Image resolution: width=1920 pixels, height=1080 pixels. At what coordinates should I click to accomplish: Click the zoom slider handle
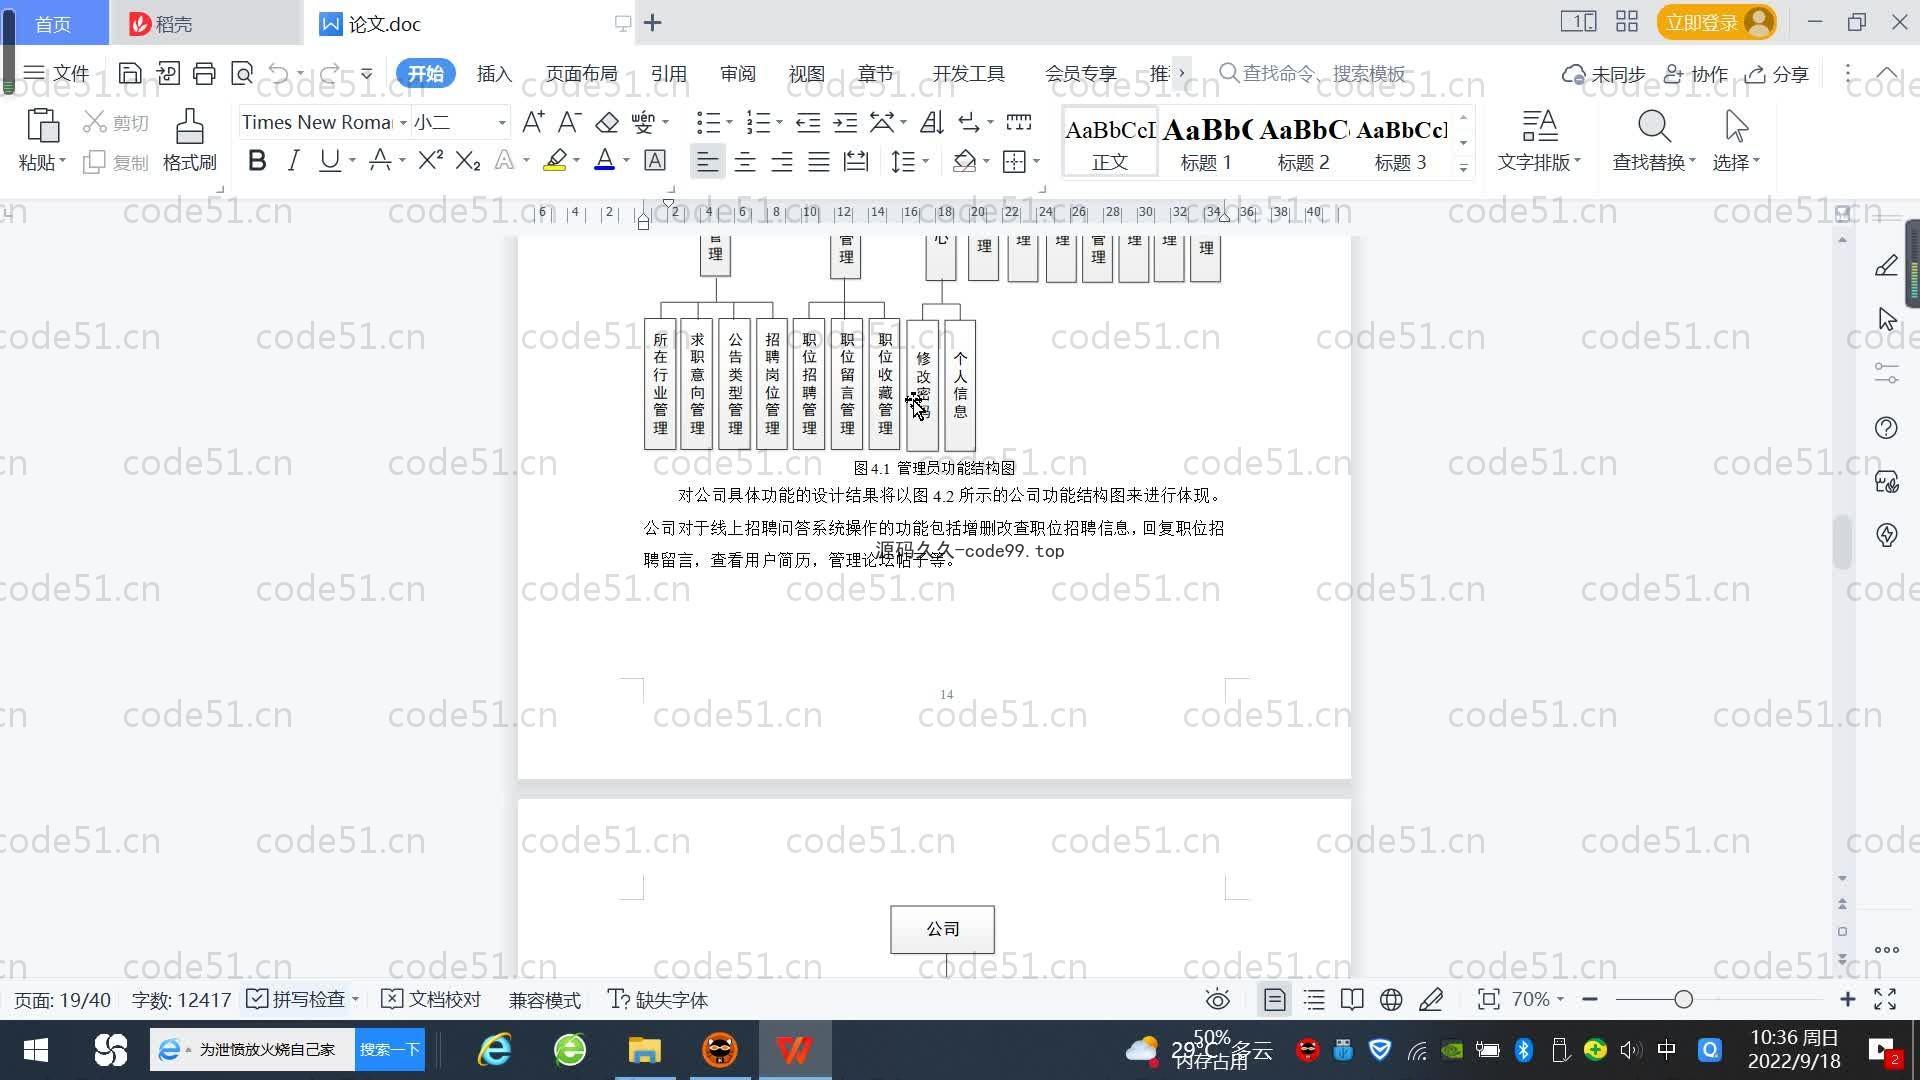click(1683, 1000)
